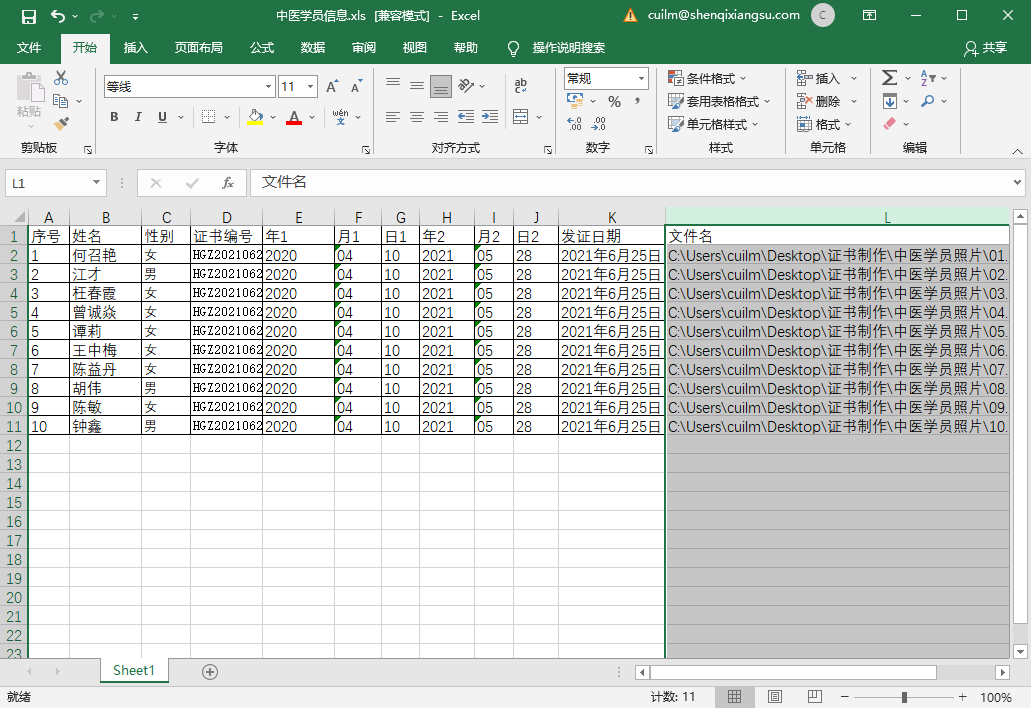Click the 格式 format cells button
1031x708 pixels.
click(x=824, y=124)
